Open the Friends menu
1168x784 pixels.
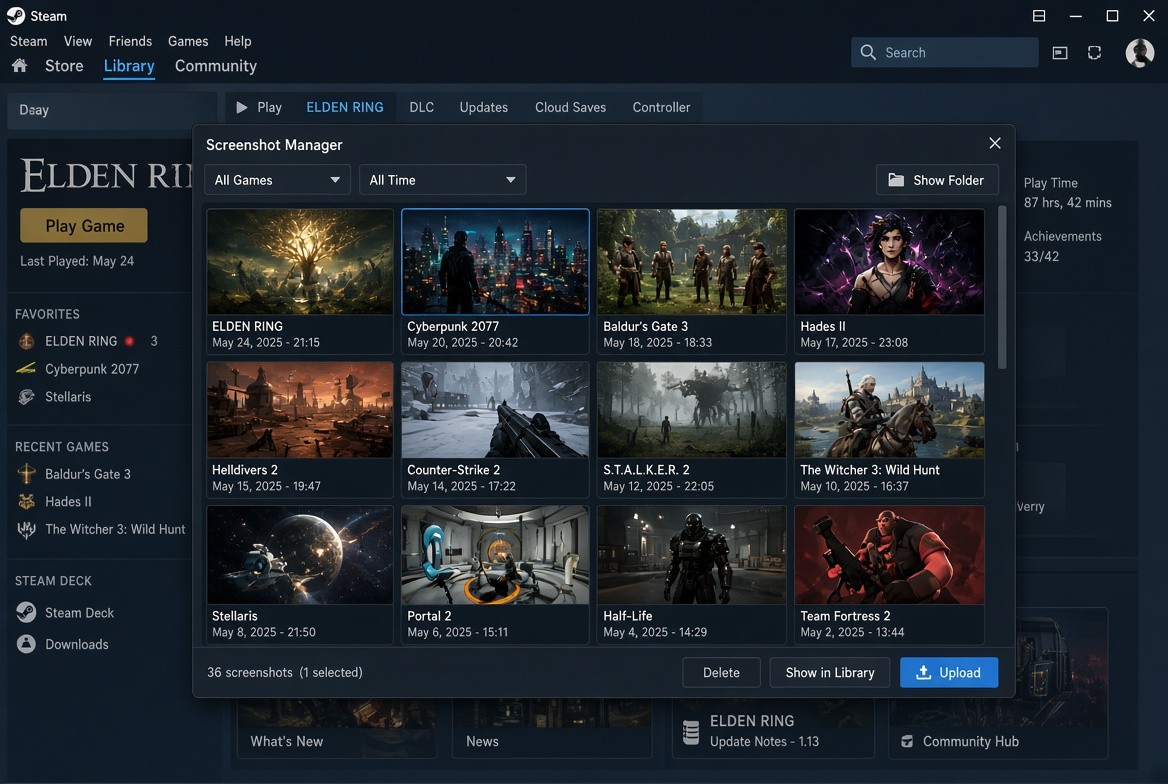(x=130, y=41)
